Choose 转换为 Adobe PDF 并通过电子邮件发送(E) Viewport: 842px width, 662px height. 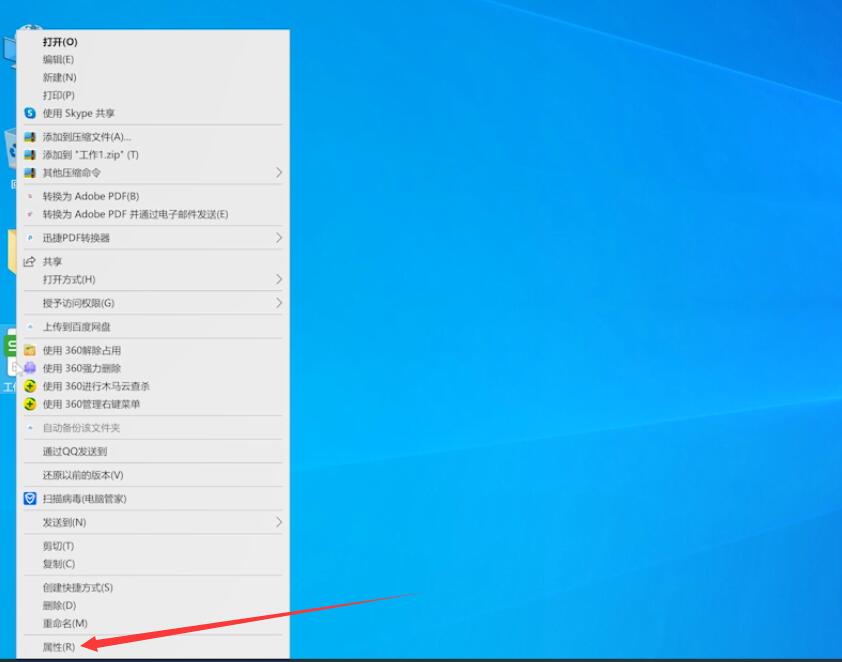point(135,214)
